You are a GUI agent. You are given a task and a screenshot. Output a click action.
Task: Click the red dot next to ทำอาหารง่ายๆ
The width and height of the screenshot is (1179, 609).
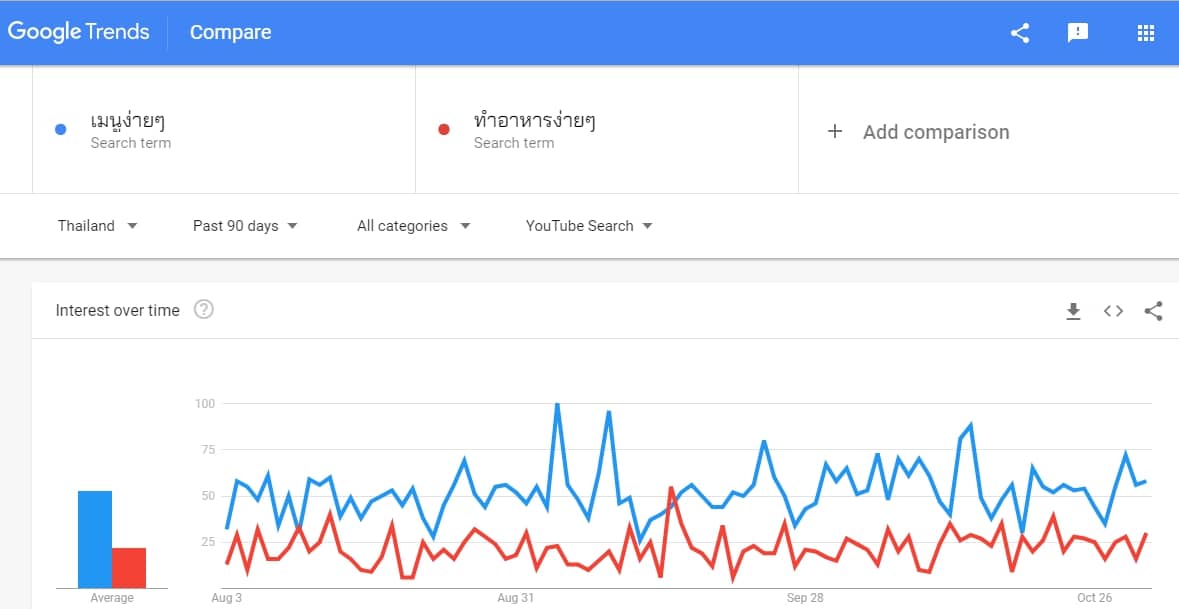444,129
